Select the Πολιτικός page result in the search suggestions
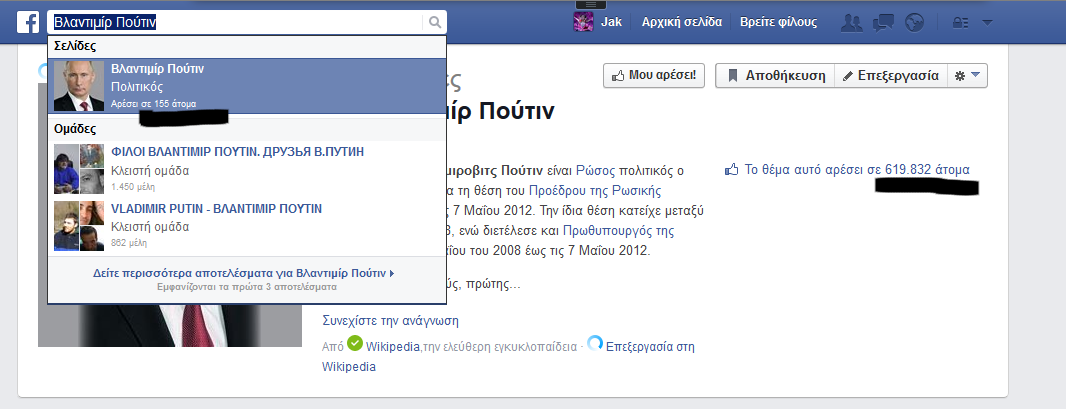This screenshot has width=1066, height=409. (246, 86)
